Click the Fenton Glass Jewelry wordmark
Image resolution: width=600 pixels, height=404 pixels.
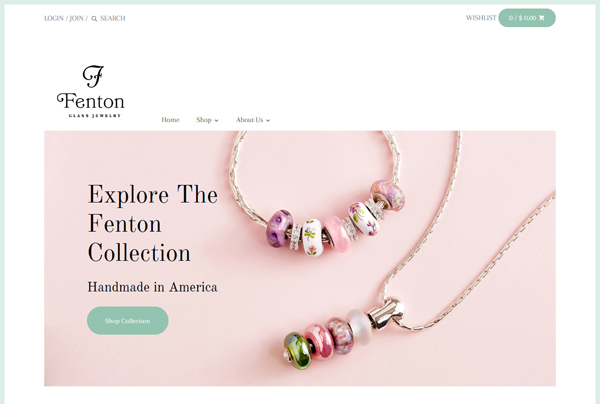coord(91,105)
